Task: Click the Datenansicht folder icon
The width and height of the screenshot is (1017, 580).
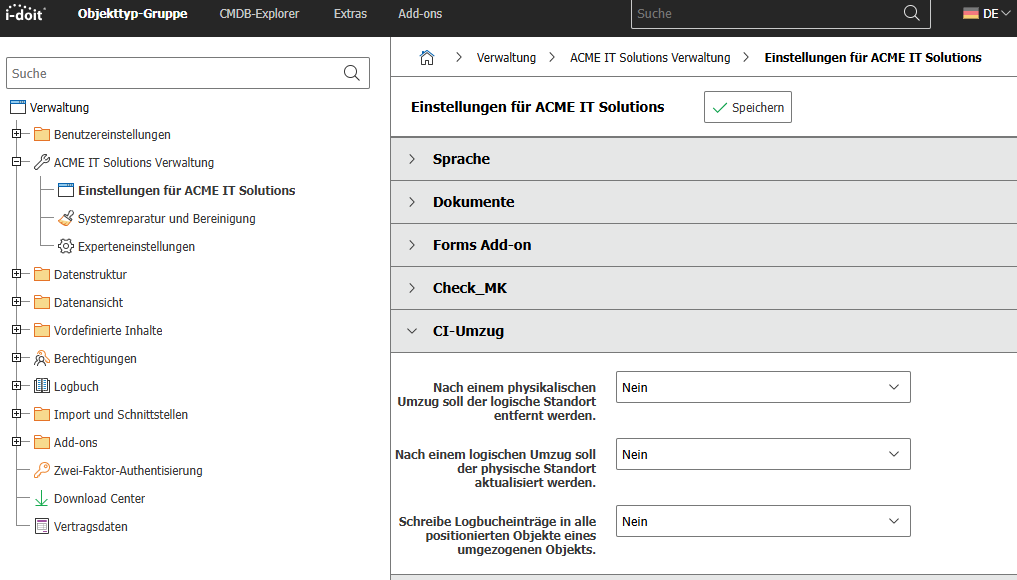Action: tap(42, 302)
